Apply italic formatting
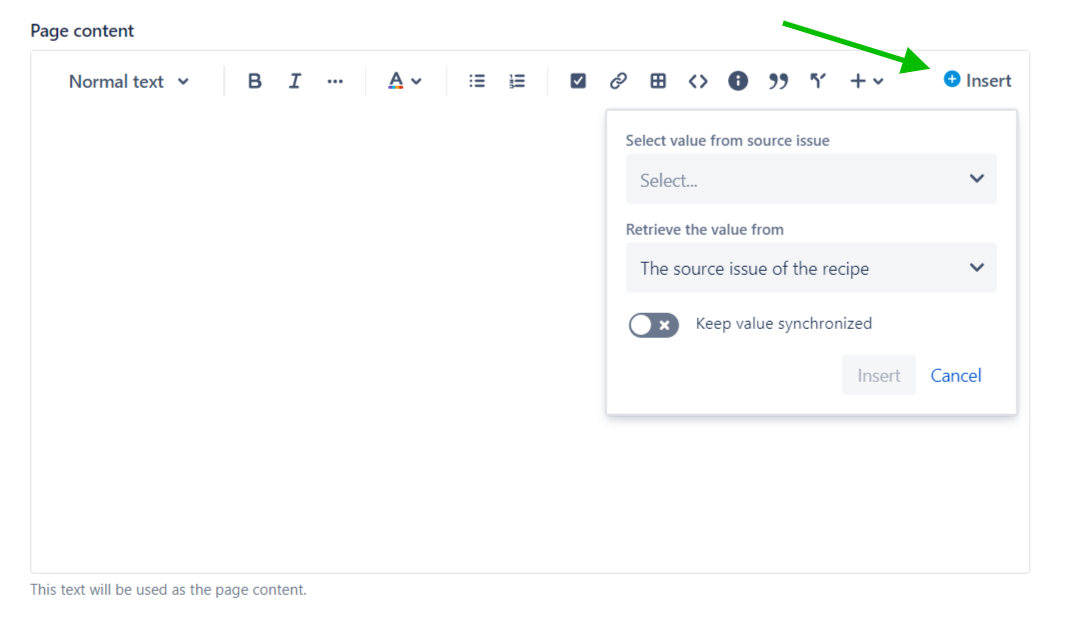The image size is (1082, 630). 294,81
